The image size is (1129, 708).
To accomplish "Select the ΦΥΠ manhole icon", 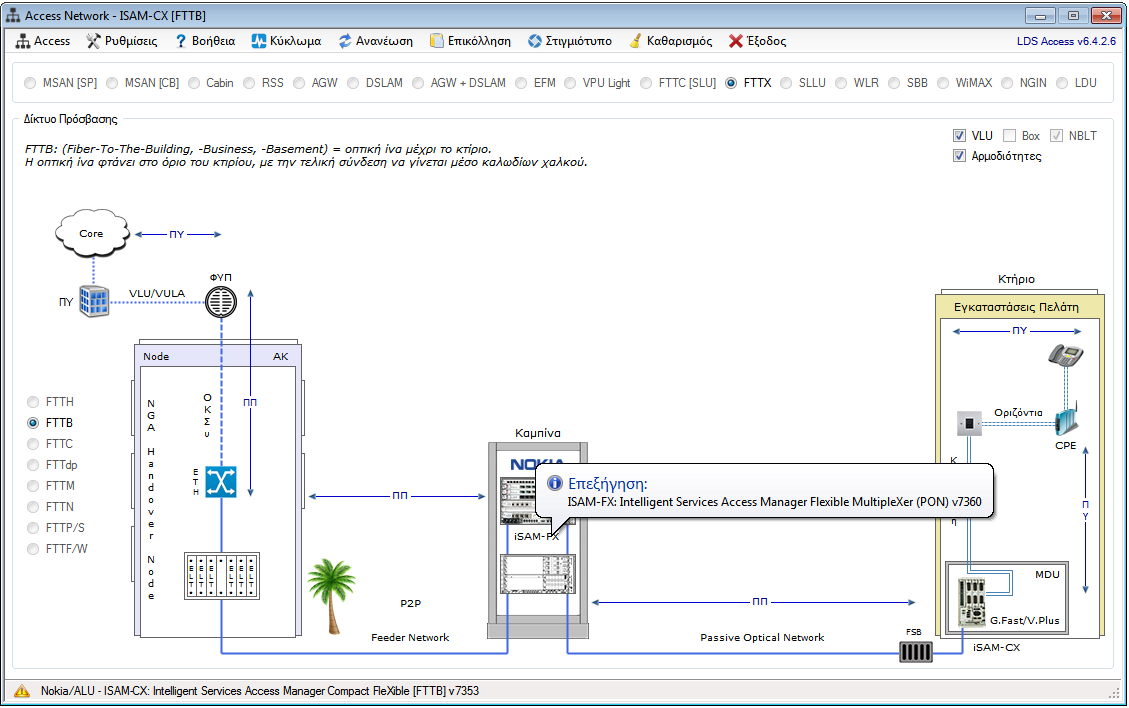I will pyautogui.click(x=221, y=301).
